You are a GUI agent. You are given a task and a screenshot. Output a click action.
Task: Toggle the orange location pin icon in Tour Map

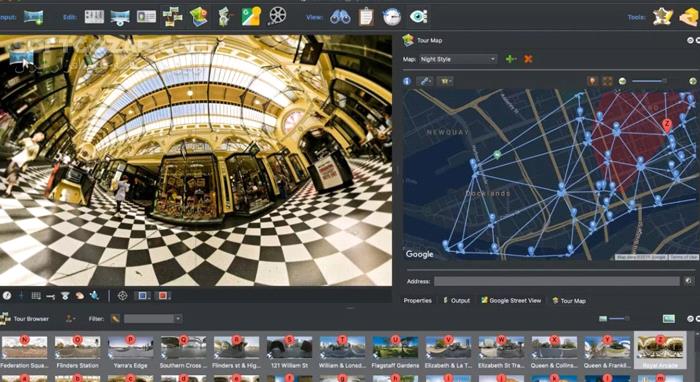(592, 81)
